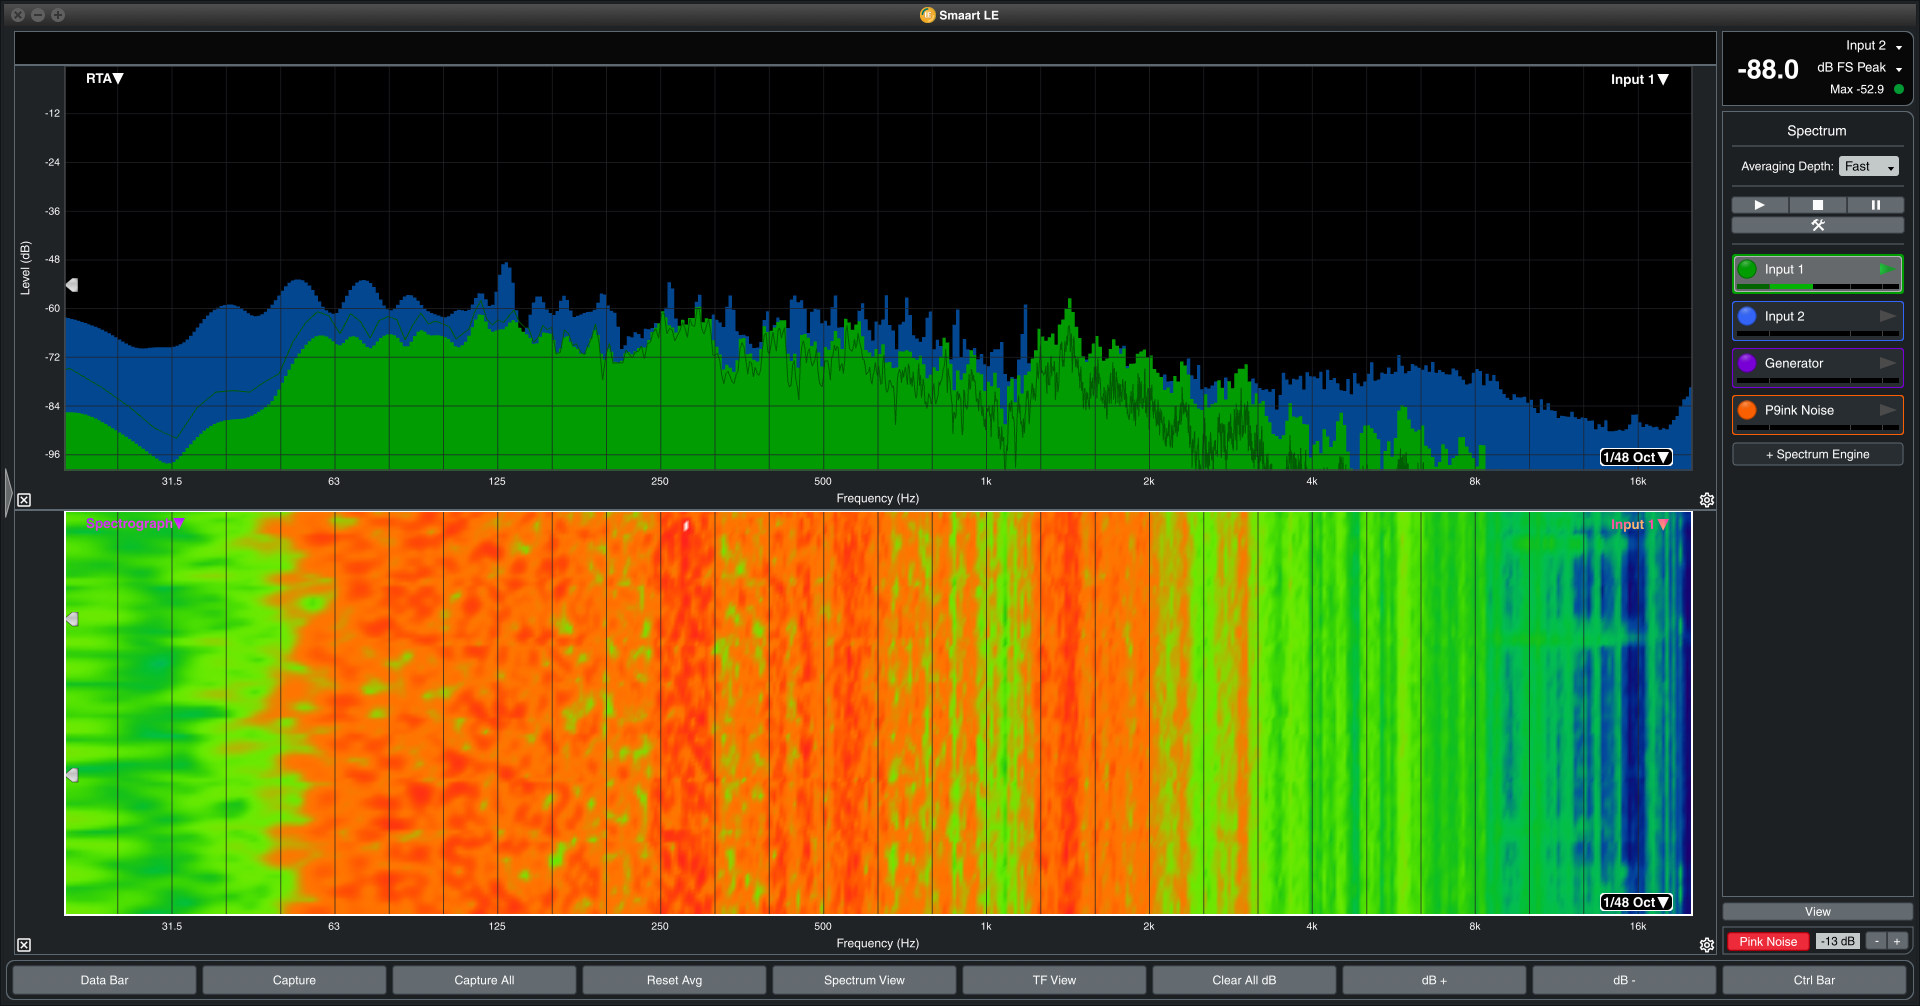Open RTA graph type dropdown

[104, 78]
